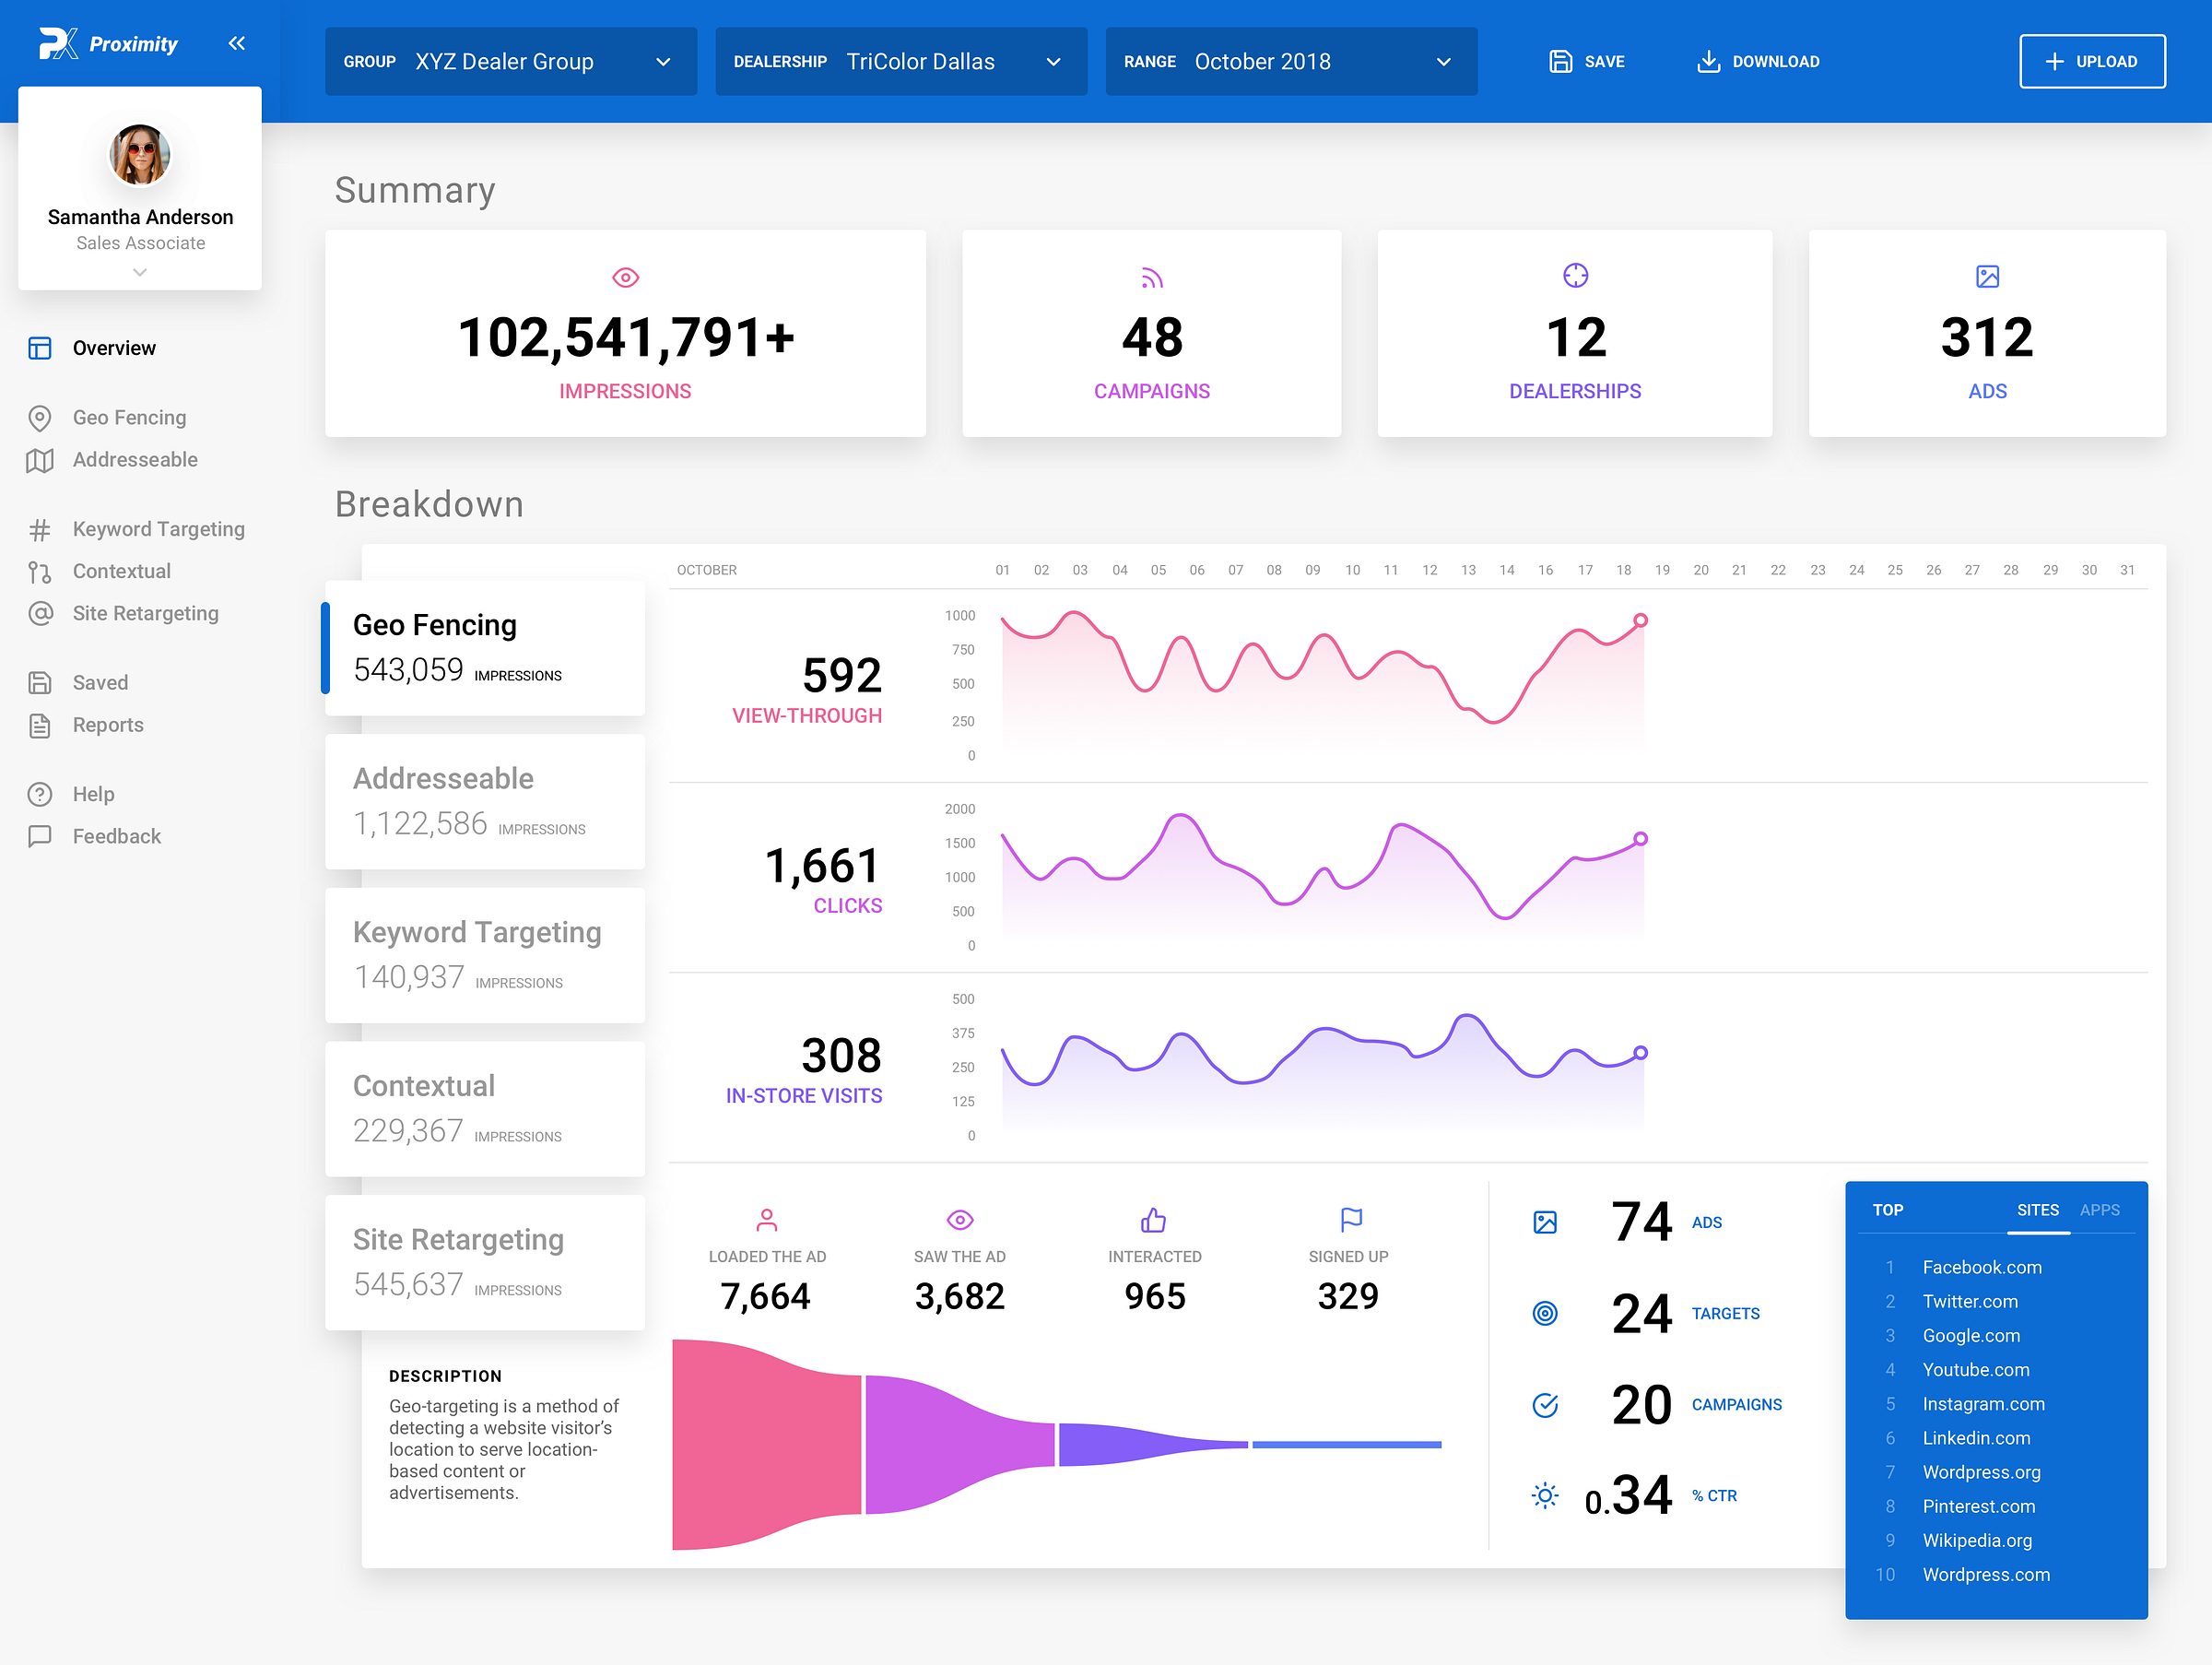Open the Range dropdown October 2018
This screenshot has height=1665, width=2212.
point(1290,62)
